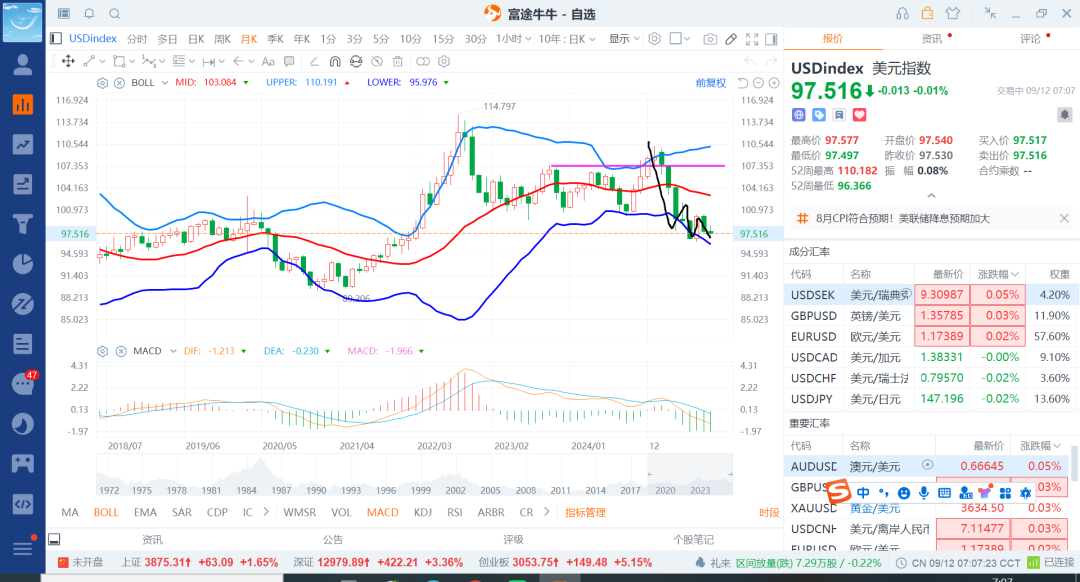The image size is (1080, 582).
Task: Select the magnet snap tool
Action: [335, 61]
